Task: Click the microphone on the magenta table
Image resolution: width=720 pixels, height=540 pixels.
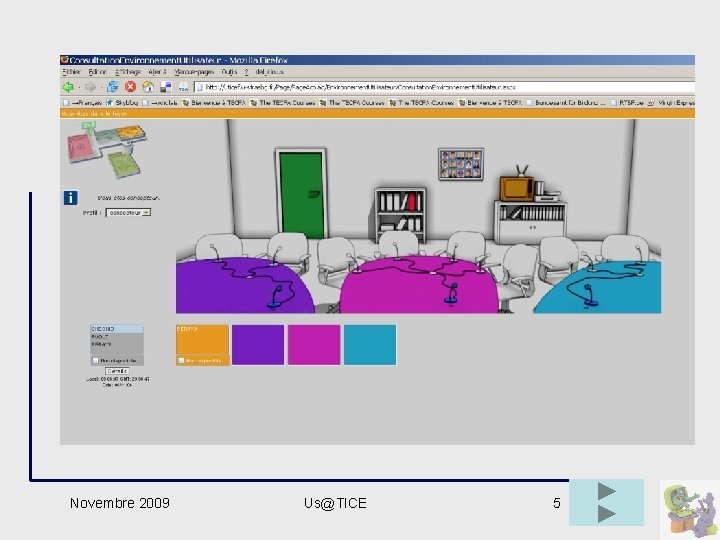Action: point(451,294)
